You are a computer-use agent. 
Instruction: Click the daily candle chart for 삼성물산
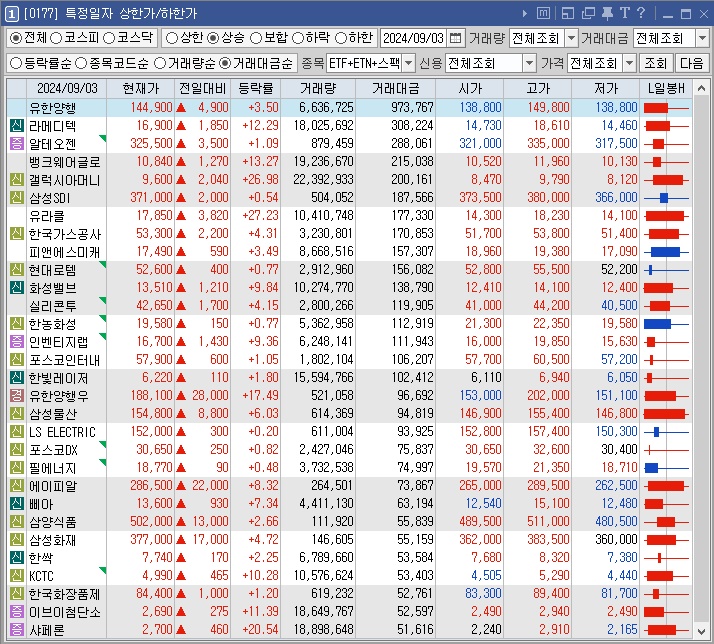click(x=666, y=414)
